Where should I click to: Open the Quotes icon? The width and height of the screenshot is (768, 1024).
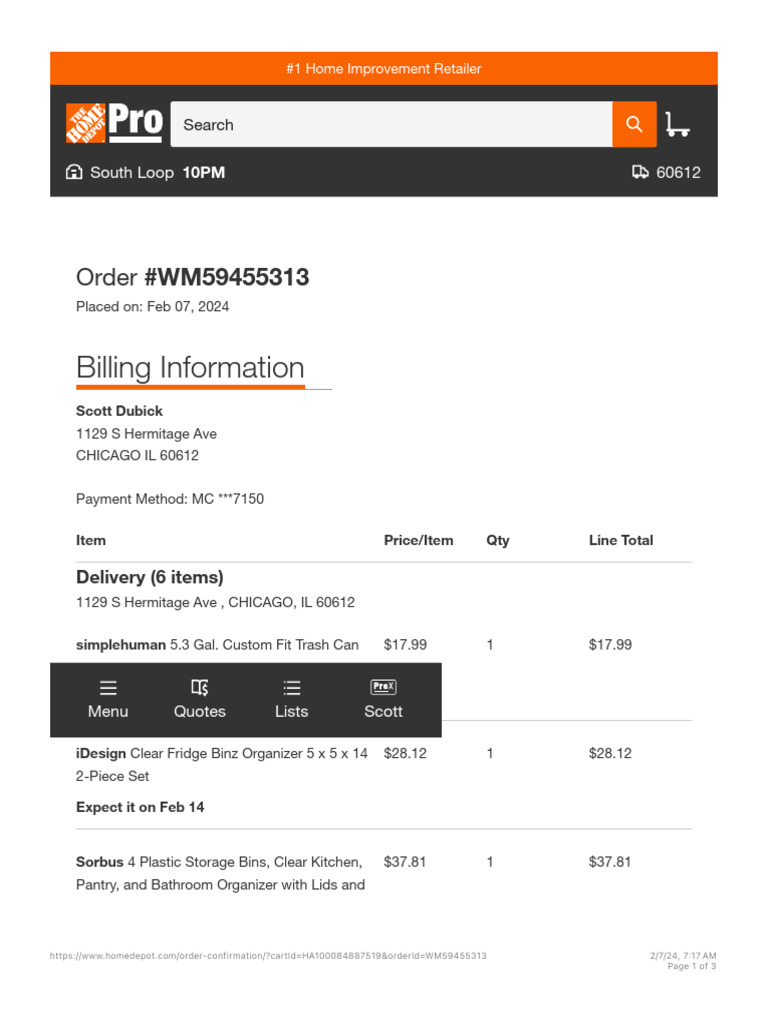(x=200, y=687)
